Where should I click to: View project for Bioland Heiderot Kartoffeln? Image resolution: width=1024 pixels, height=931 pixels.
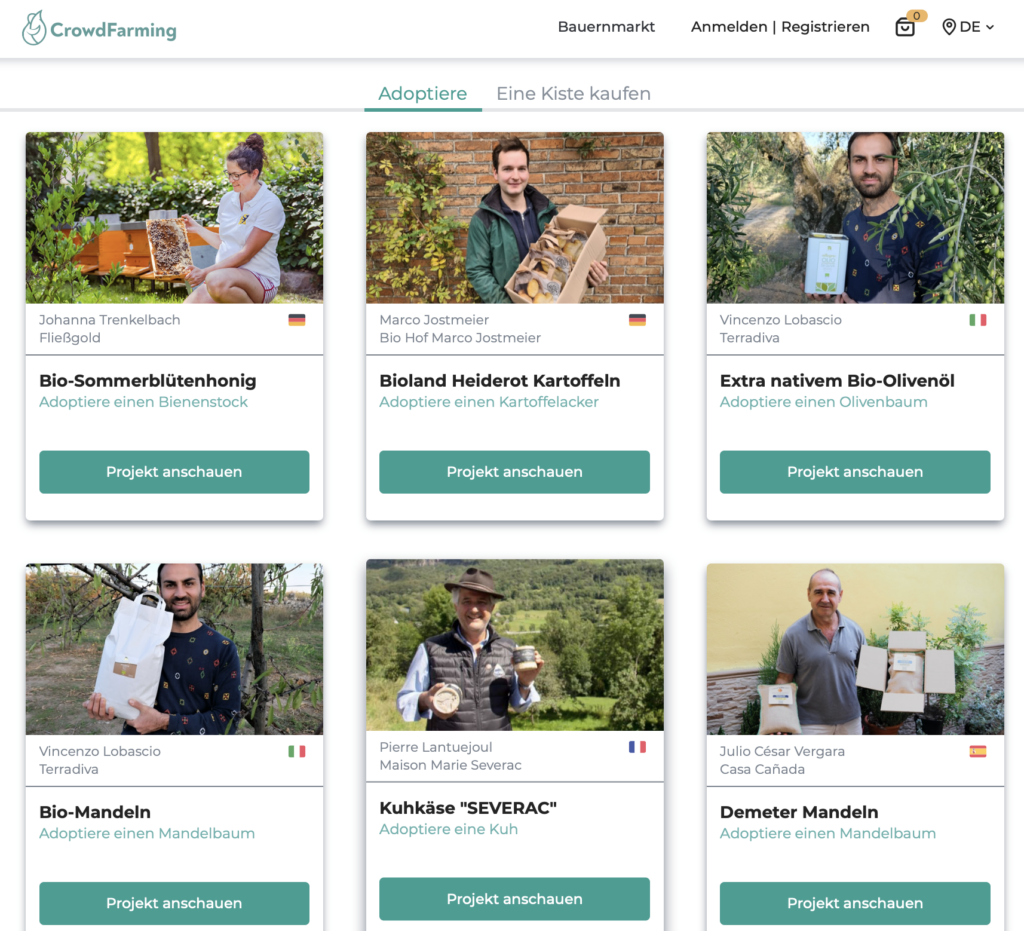click(515, 472)
